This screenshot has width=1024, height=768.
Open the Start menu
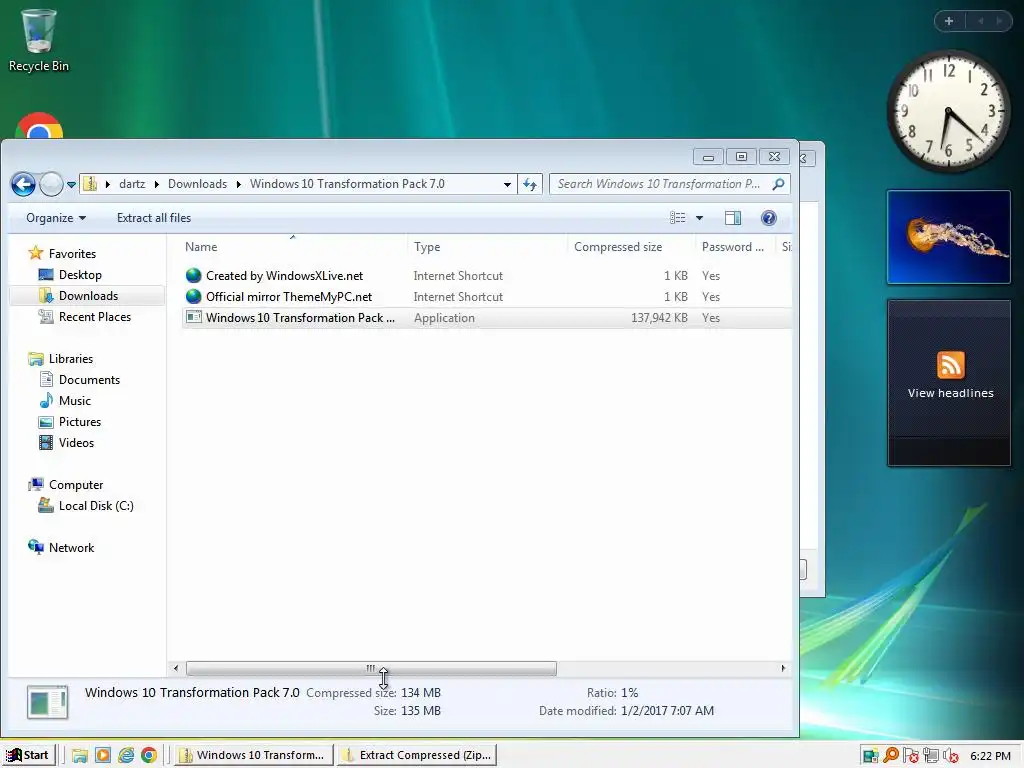(x=27, y=755)
